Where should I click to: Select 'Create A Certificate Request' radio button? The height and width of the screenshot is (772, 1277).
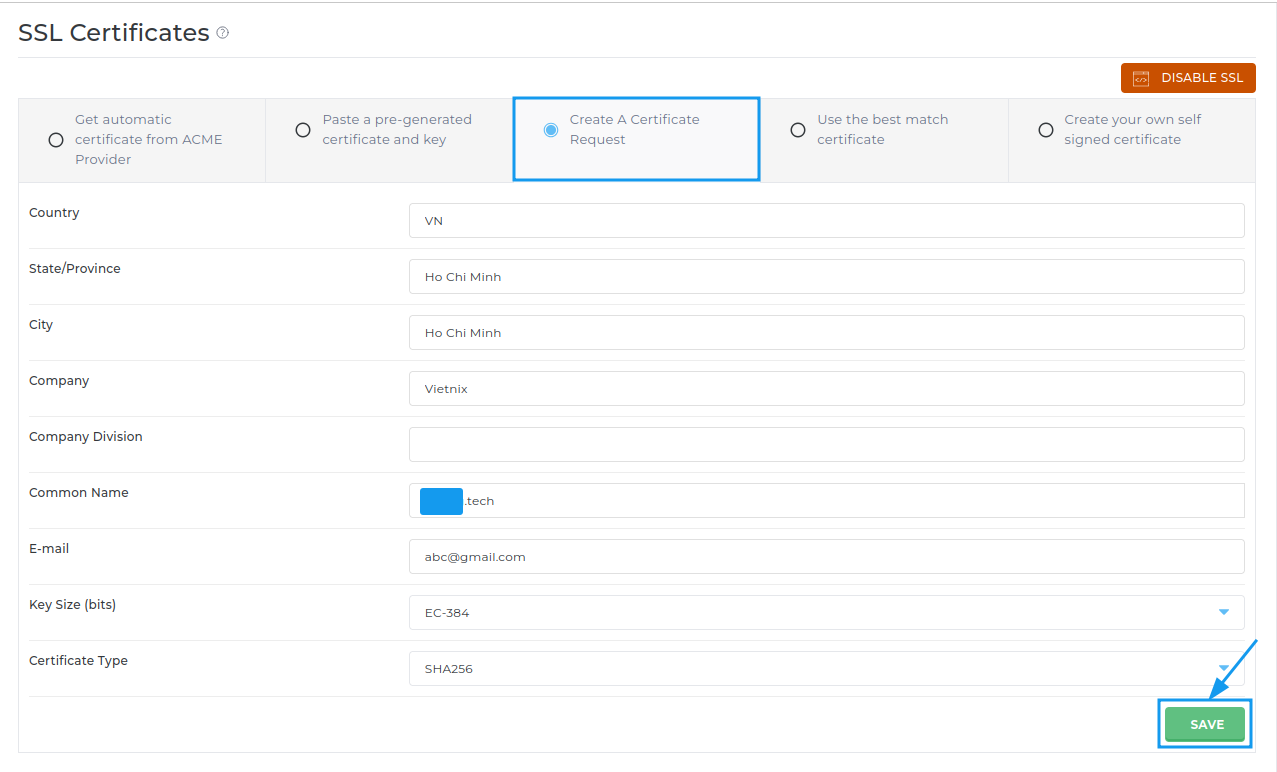(x=551, y=130)
